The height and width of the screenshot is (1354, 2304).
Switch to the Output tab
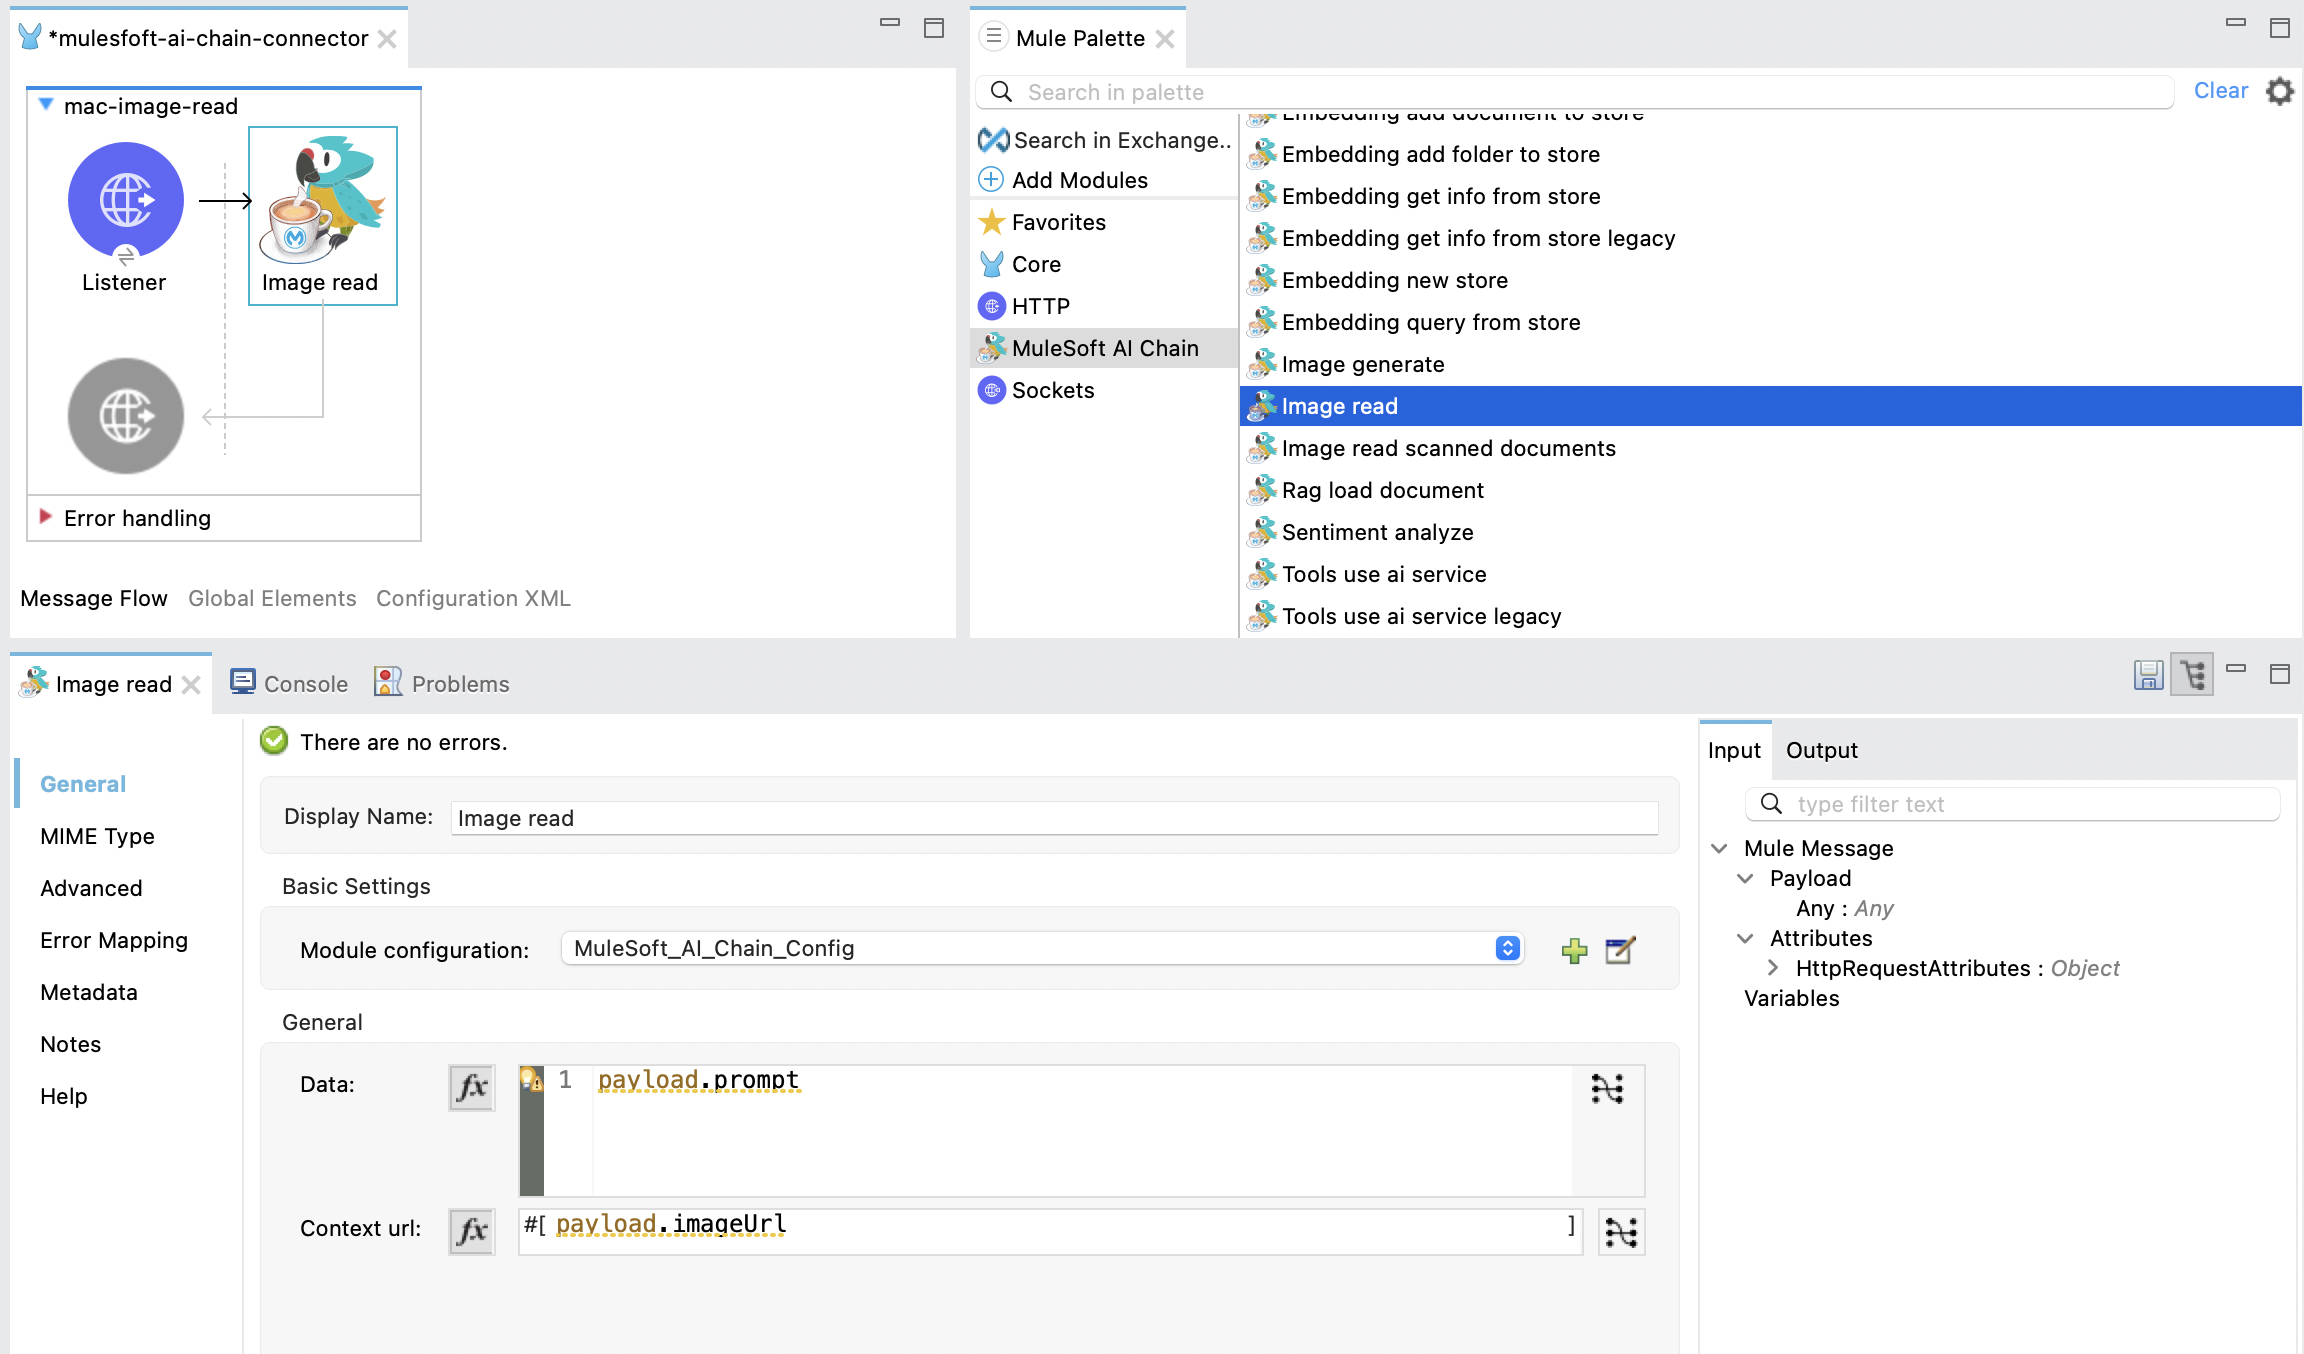coord(1822,748)
